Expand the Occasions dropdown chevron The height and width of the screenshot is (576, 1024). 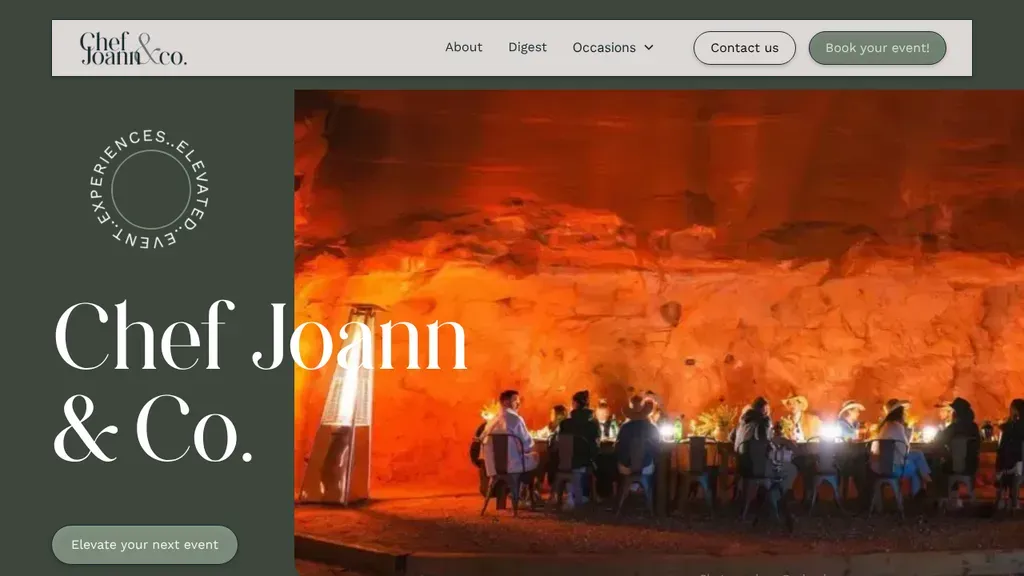click(648, 48)
